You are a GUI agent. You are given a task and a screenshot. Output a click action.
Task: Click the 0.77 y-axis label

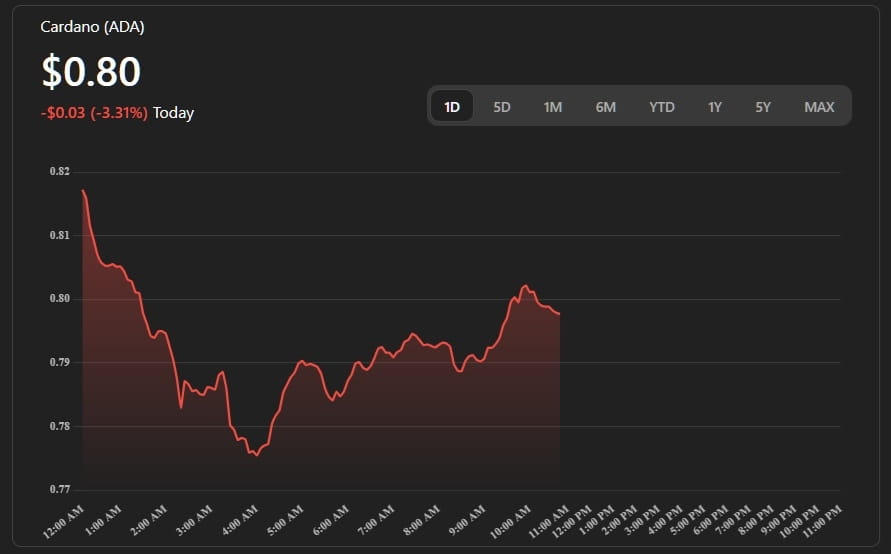point(60,490)
